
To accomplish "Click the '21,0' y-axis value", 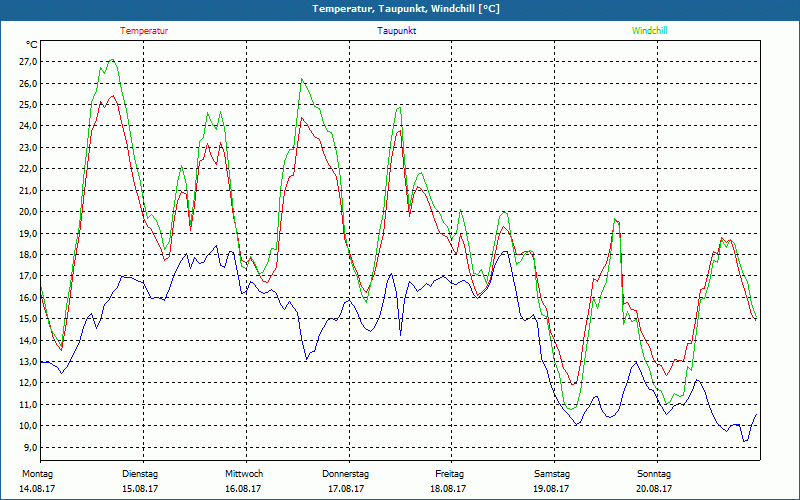I will pos(29,190).
